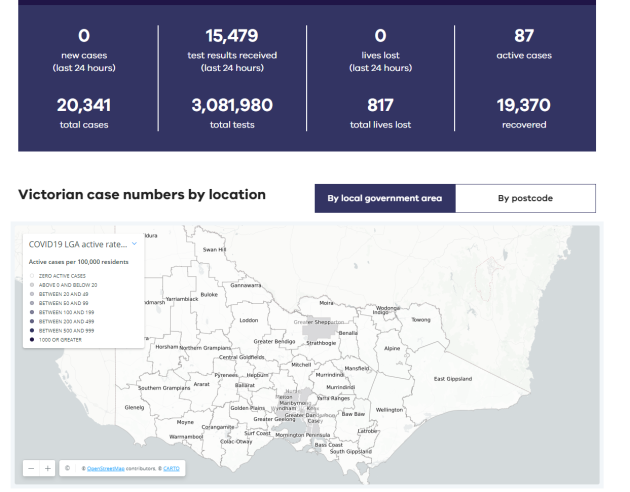Collapse the COVID19 LGA active rate legend
Viewport: 630px width, 492px height.
pyautogui.click(x=134, y=243)
